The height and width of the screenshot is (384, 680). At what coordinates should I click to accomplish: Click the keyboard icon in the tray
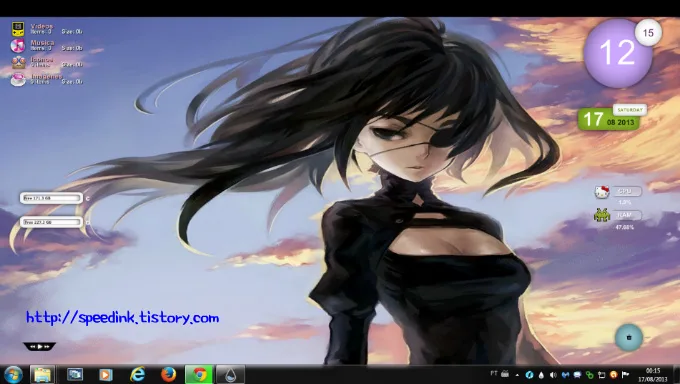pyautogui.click(x=505, y=374)
